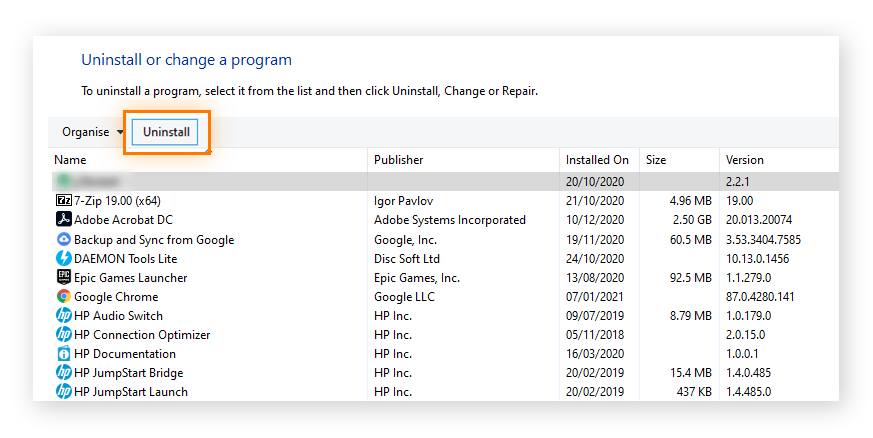Click the Adobe Acrobat DC icon

pyautogui.click(x=64, y=219)
